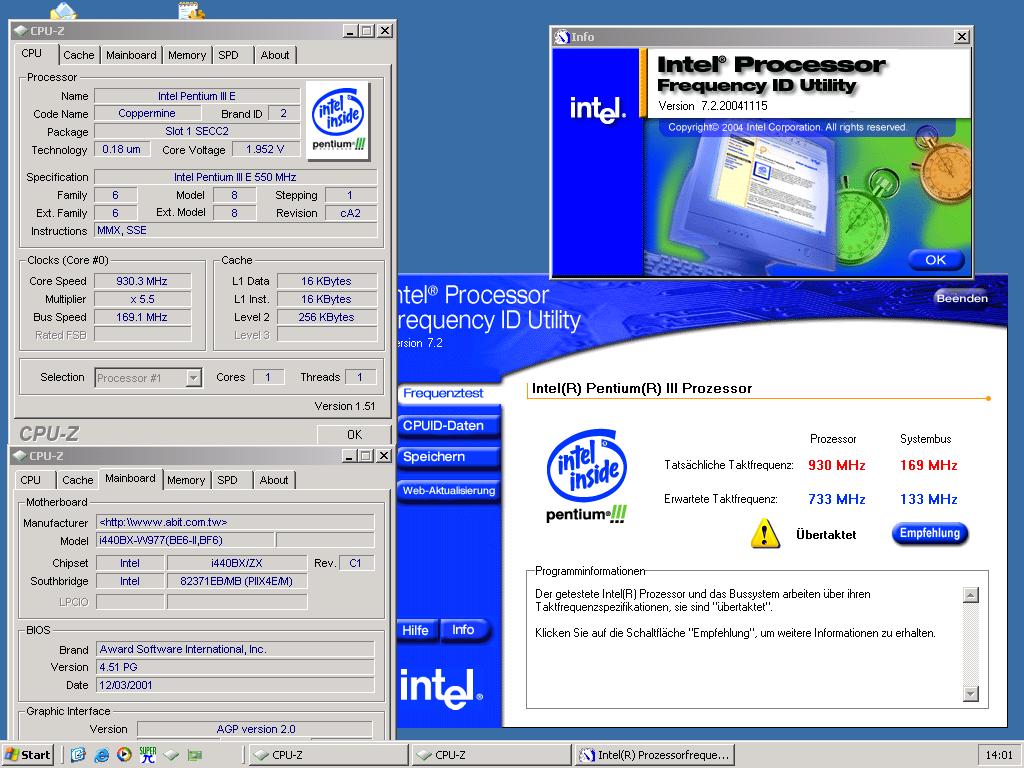
Task: Click OK button in top CPU-Z window
Action: point(355,434)
